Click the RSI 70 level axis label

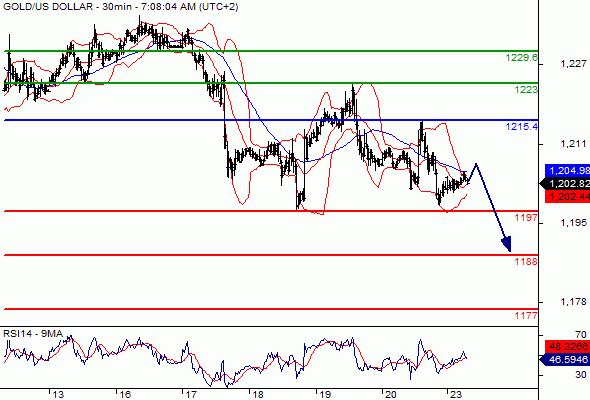pos(581,335)
